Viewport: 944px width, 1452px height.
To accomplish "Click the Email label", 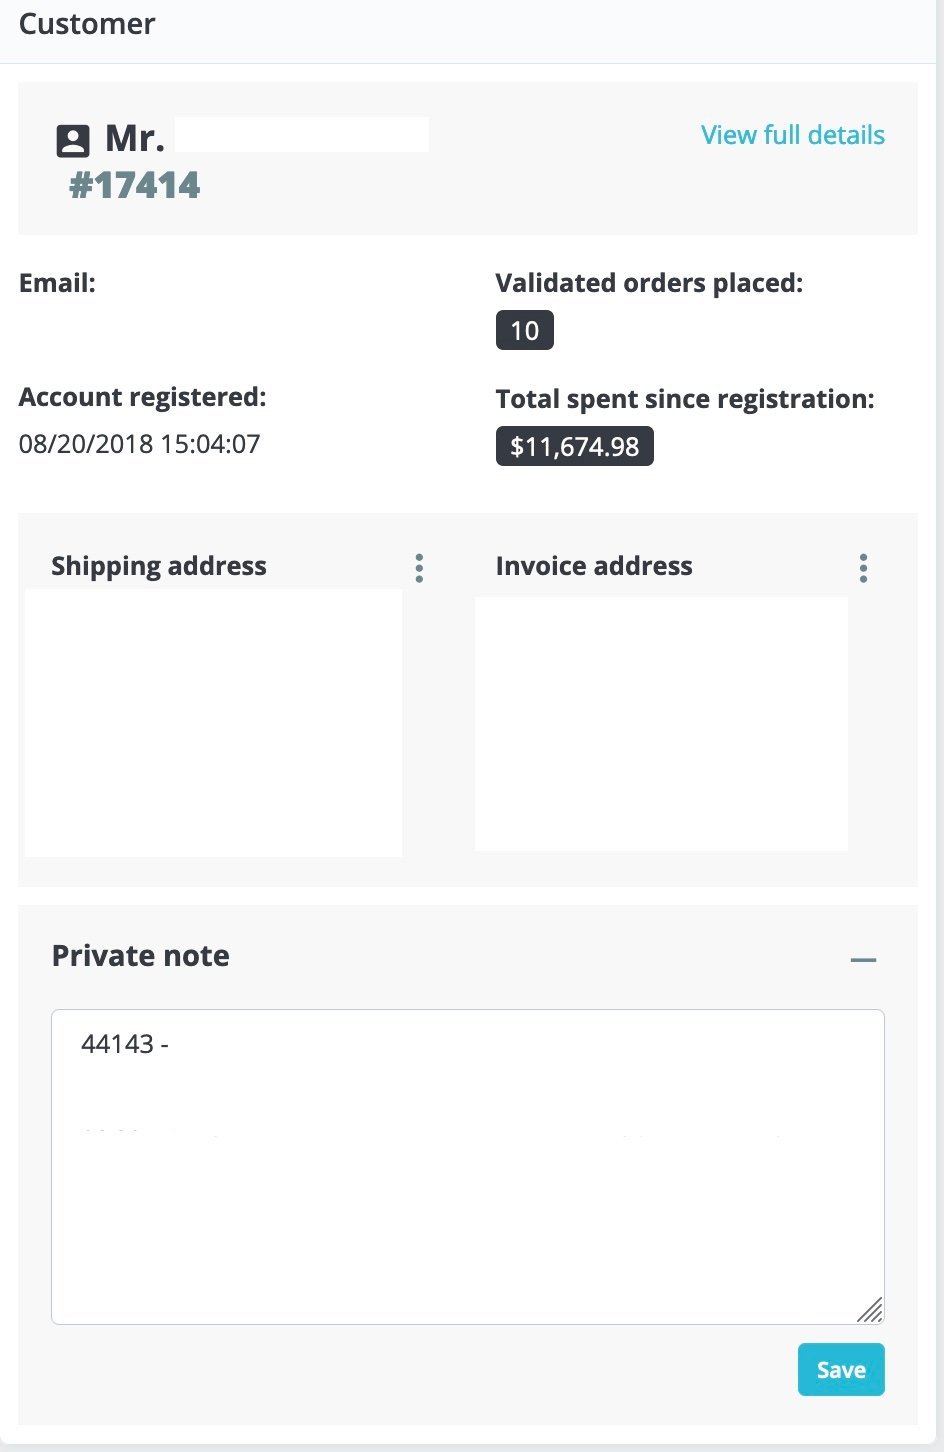I will (57, 283).
